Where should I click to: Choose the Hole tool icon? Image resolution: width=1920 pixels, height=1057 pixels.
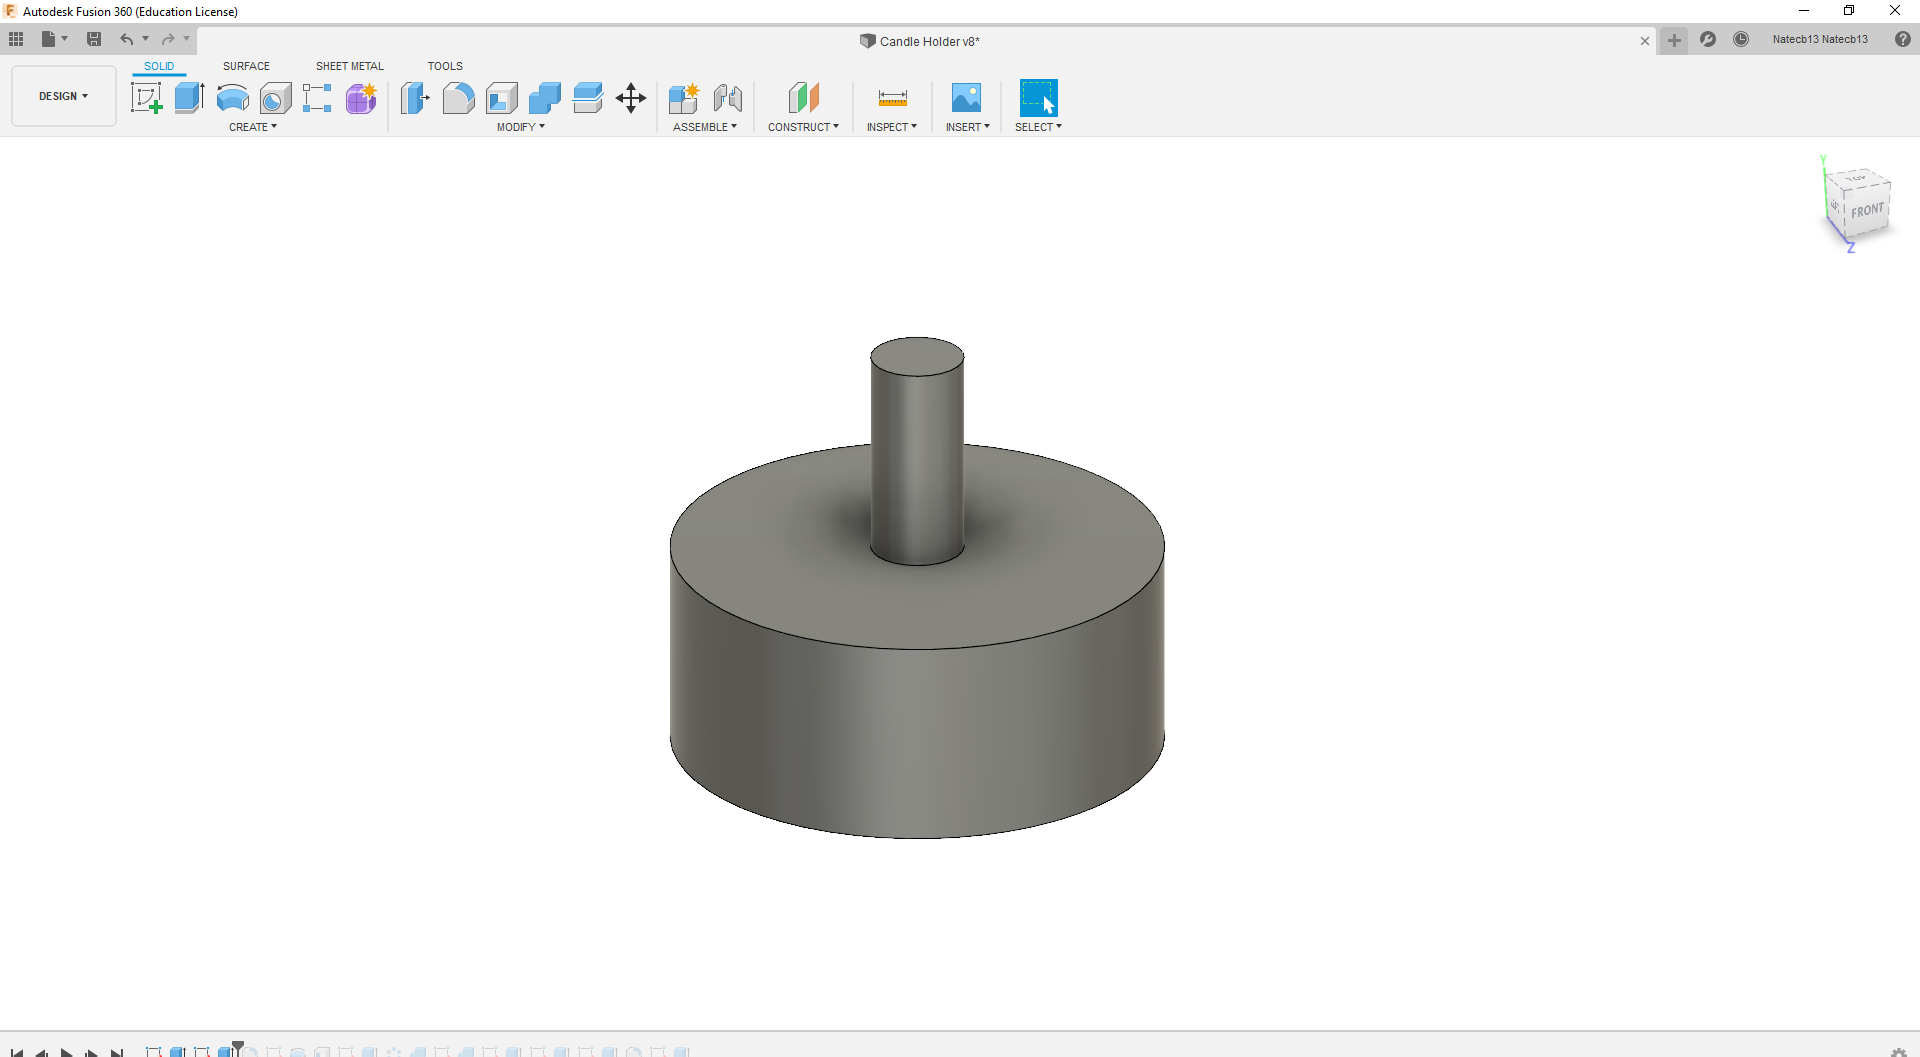[275, 98]
